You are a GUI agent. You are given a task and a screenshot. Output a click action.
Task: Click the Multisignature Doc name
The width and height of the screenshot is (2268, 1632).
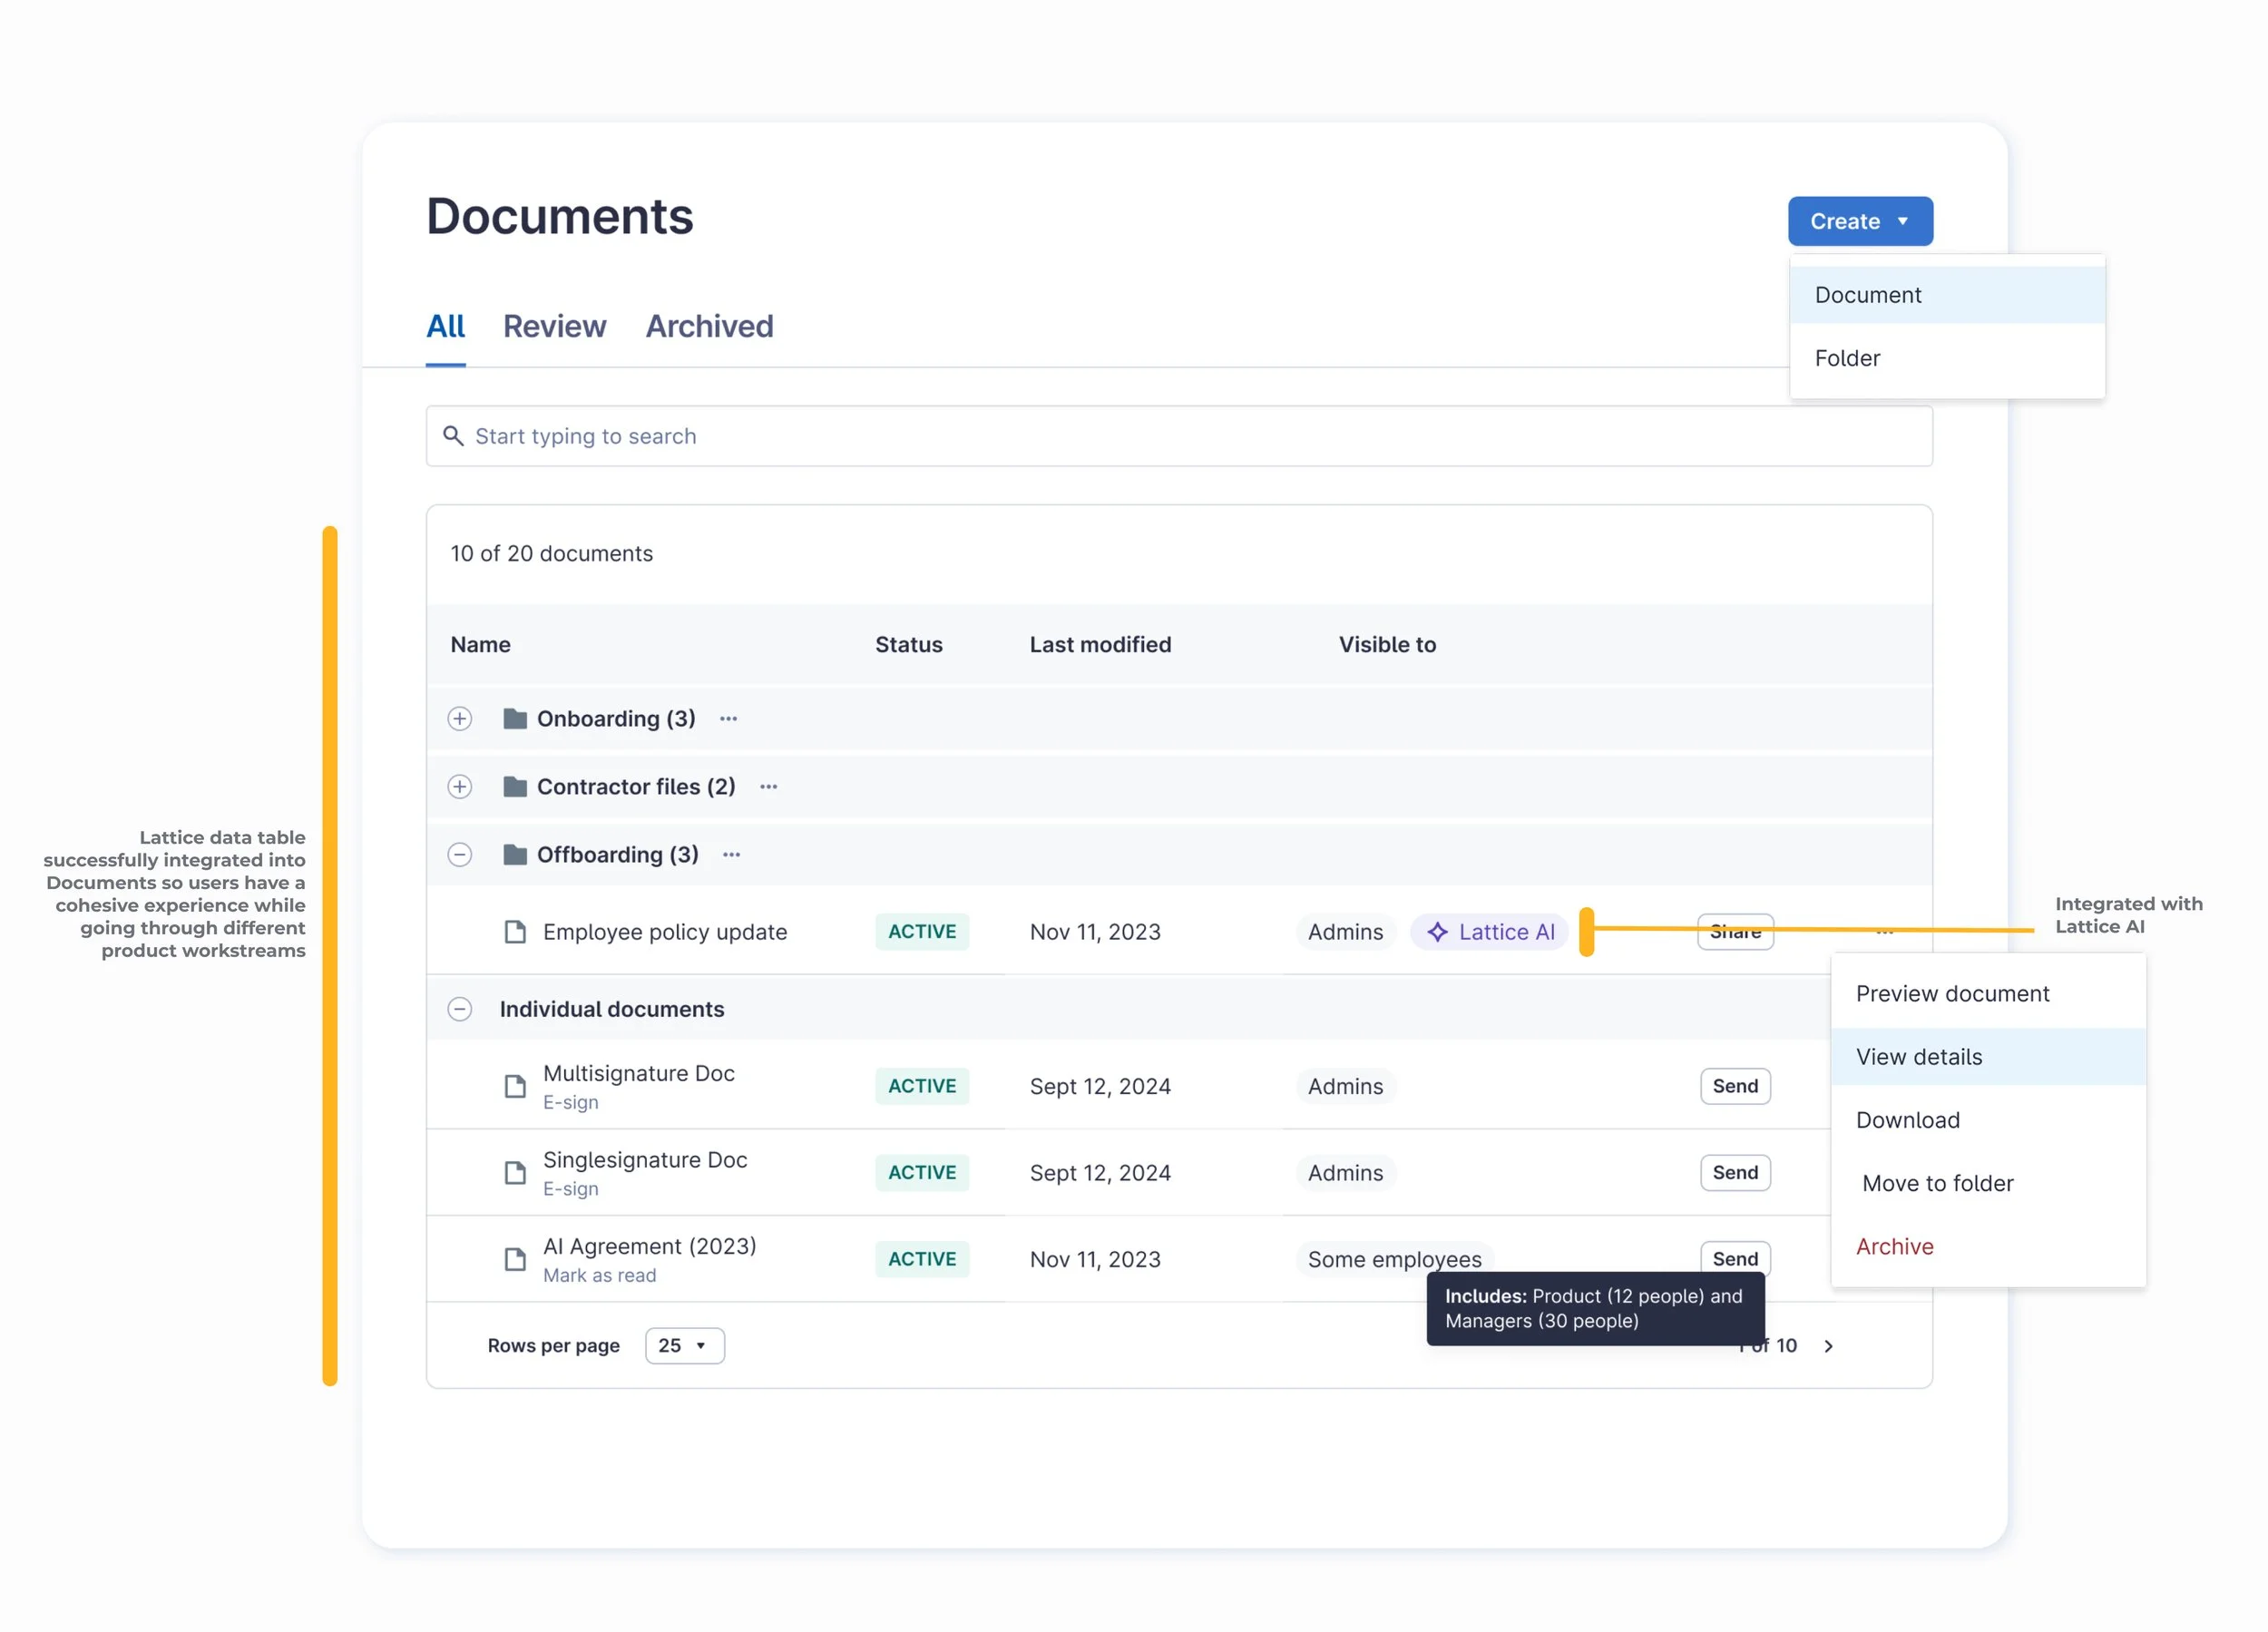639,1073
